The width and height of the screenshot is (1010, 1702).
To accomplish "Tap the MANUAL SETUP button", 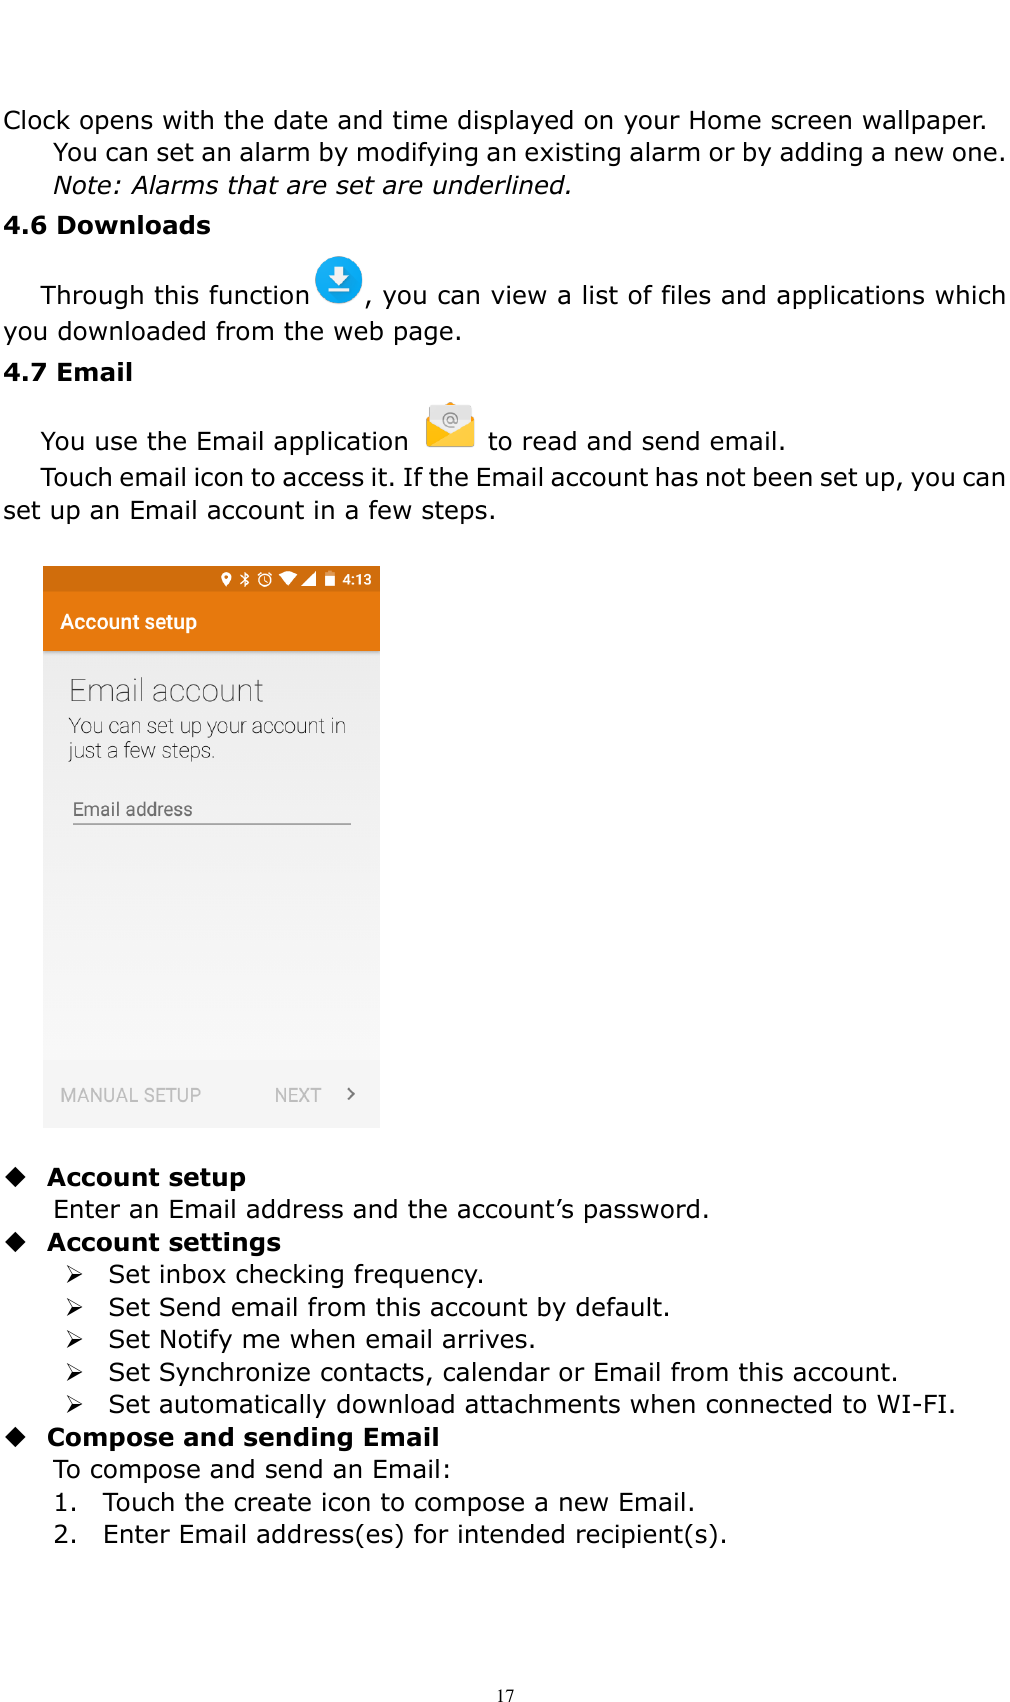I will coord(131,1095).
